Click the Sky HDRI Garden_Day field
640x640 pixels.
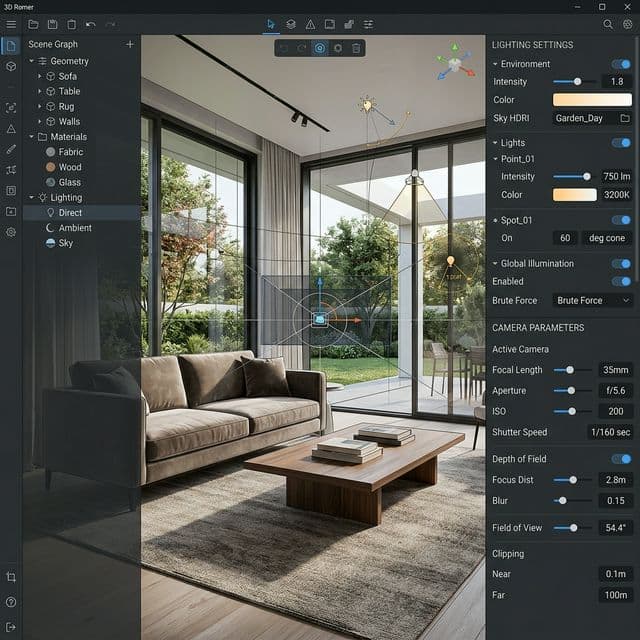592,118
